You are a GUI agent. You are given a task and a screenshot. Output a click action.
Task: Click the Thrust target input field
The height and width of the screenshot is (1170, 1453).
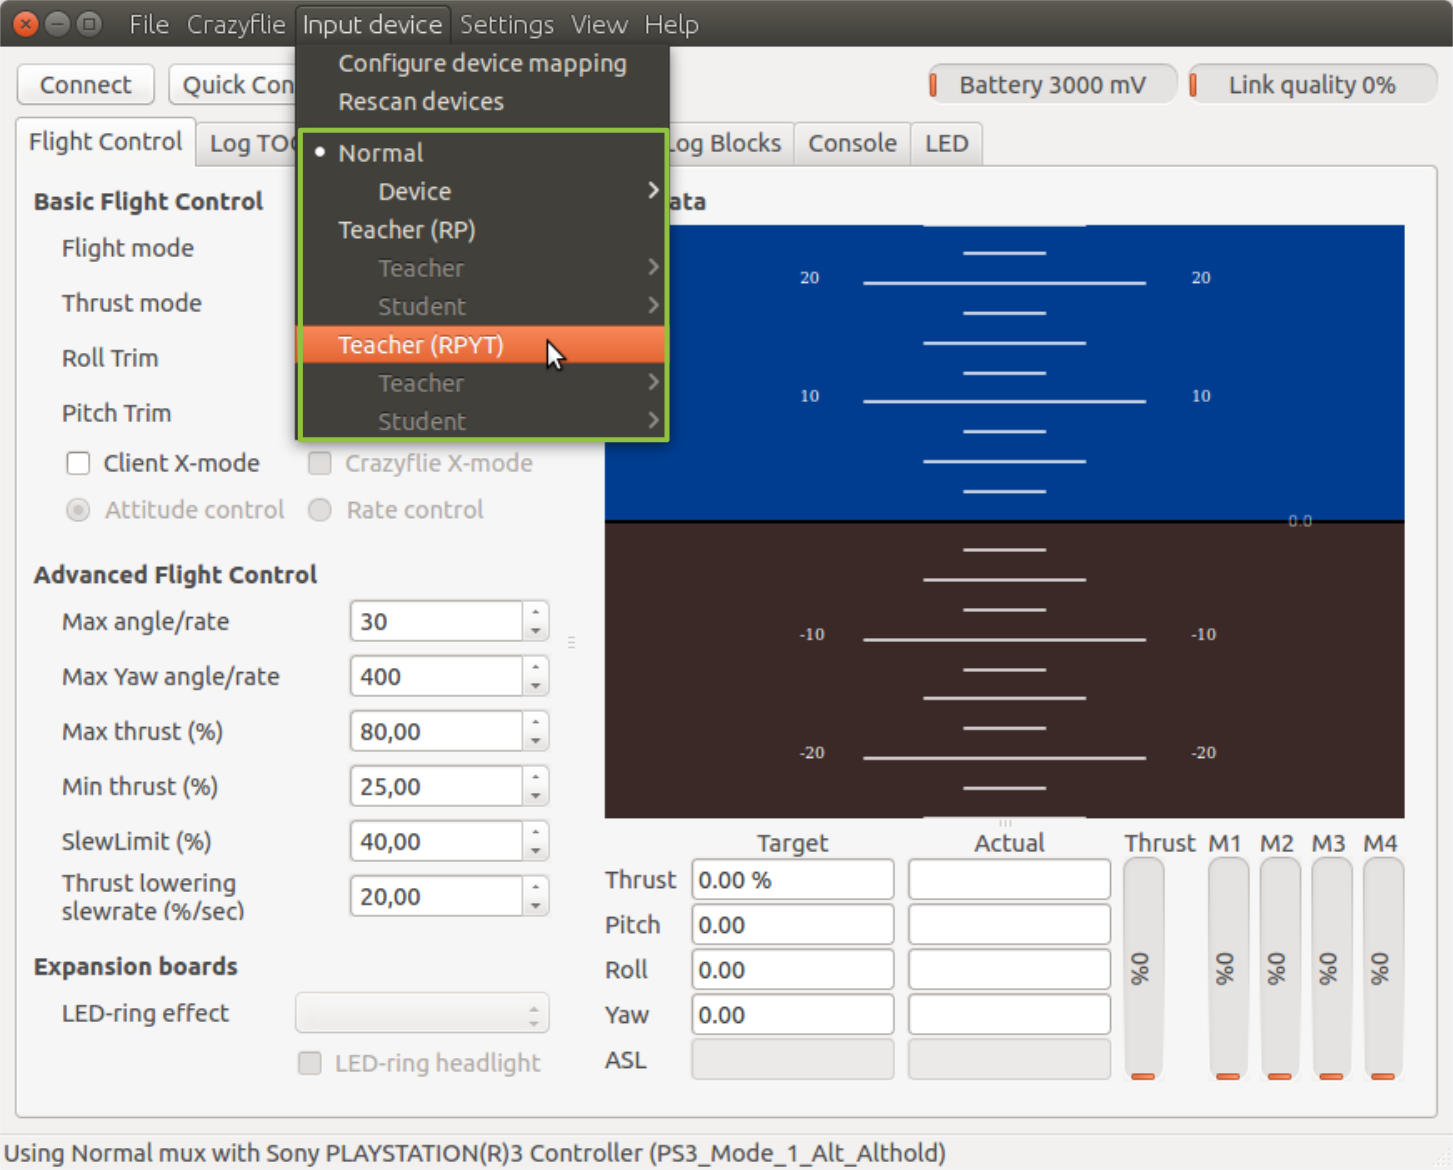coord(791,879)
